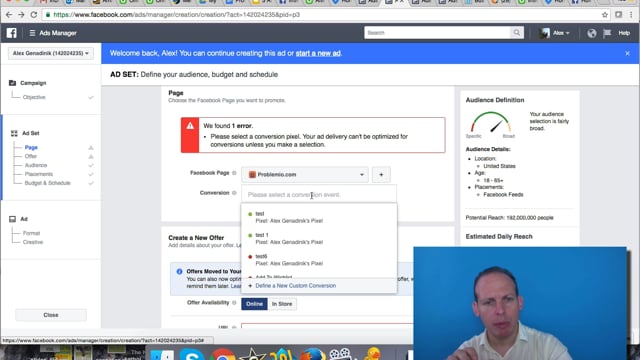Click info icon beside Facebook Page label
640x360 pixels.
[x=234, y=173]
